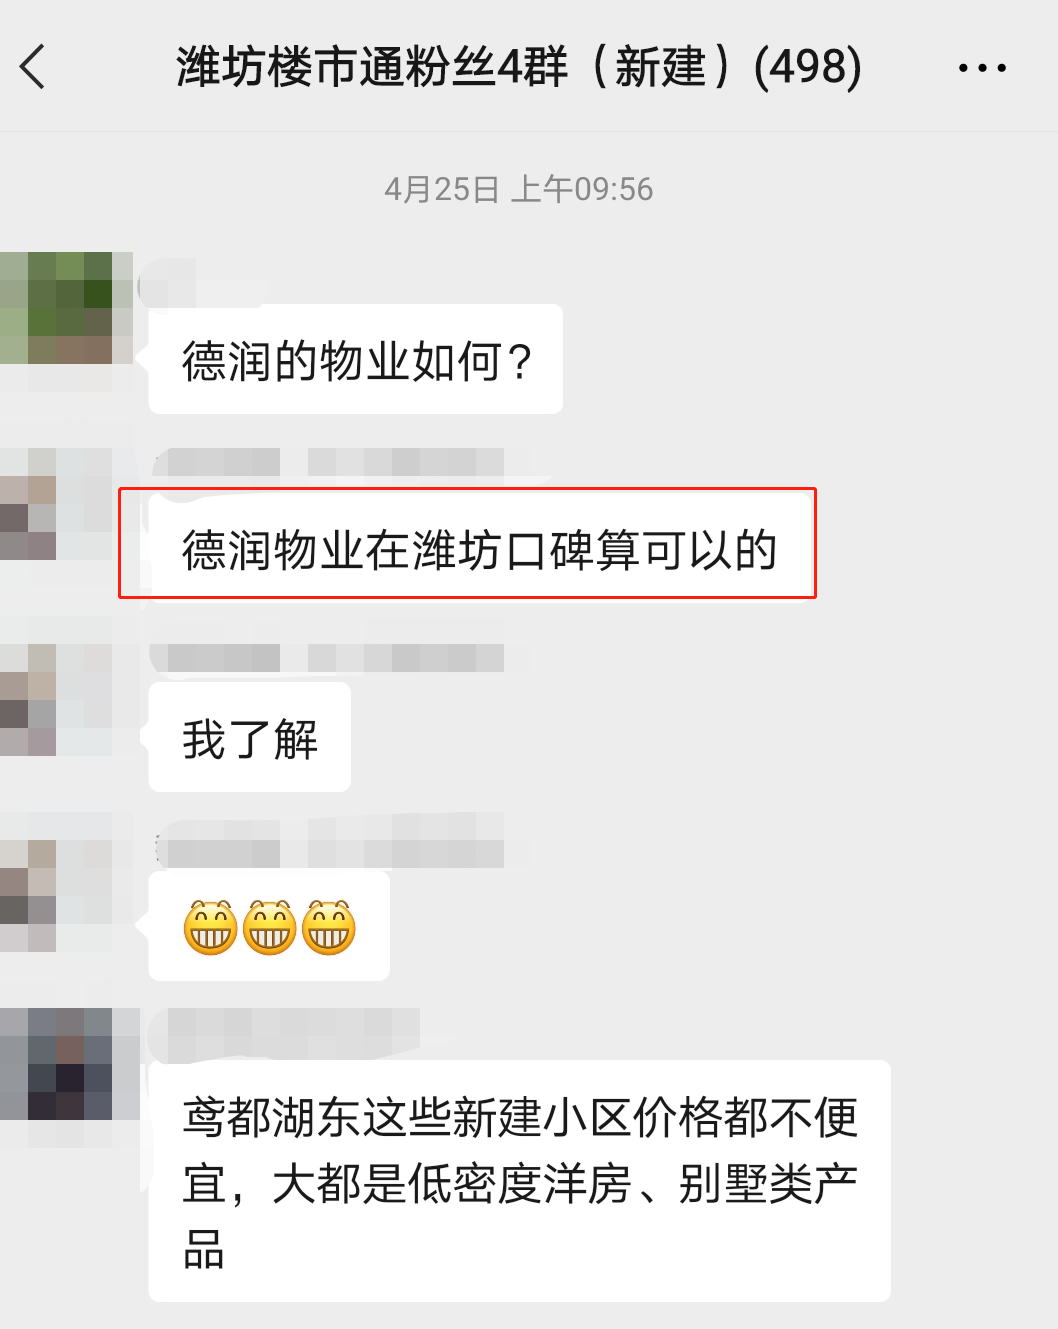
Task: Tap the first grinning emoji
Action: tap(210, 927)
